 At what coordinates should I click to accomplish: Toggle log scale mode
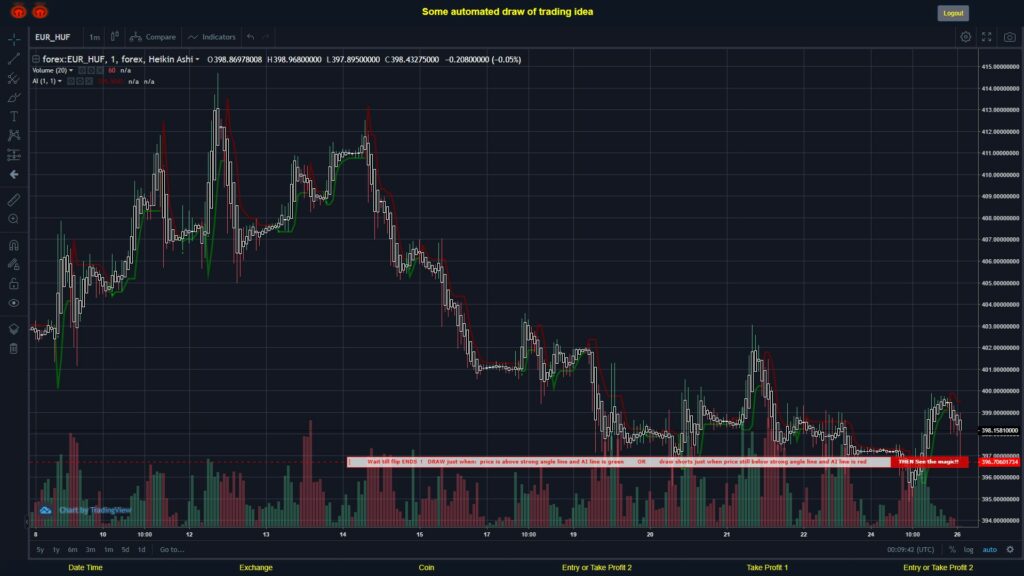pyautogui.click(x=968, y=550)
